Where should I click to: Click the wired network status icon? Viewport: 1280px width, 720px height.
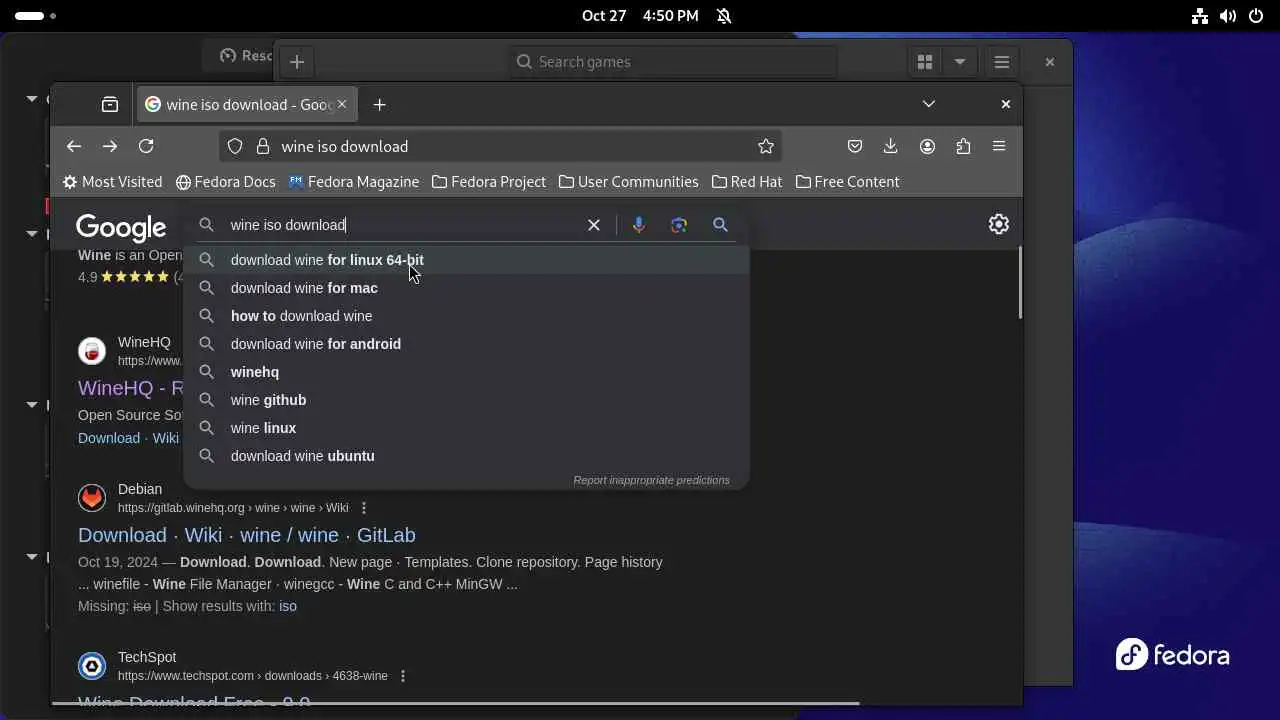tap(1200, 16)
